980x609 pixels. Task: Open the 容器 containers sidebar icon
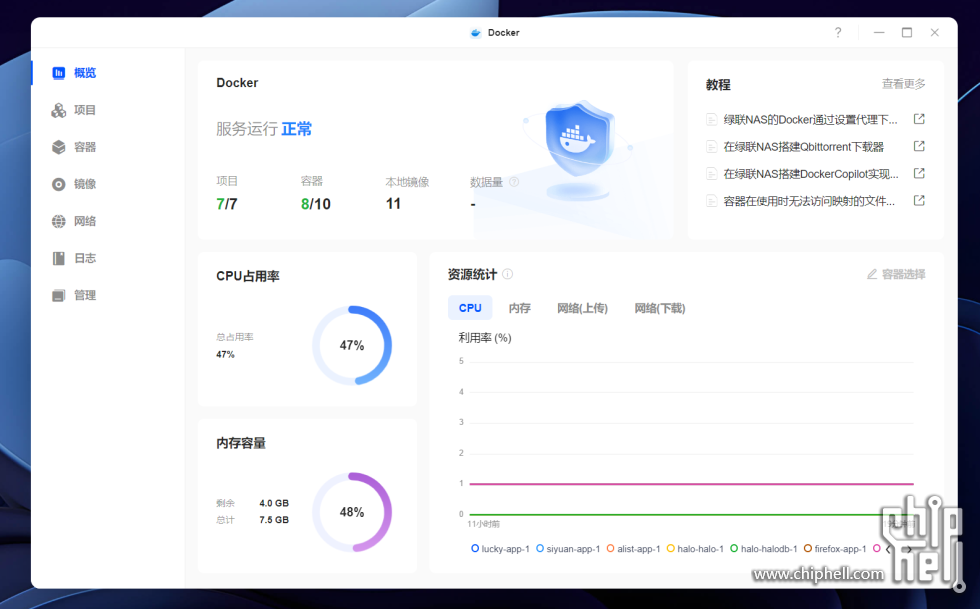[58, 148]
